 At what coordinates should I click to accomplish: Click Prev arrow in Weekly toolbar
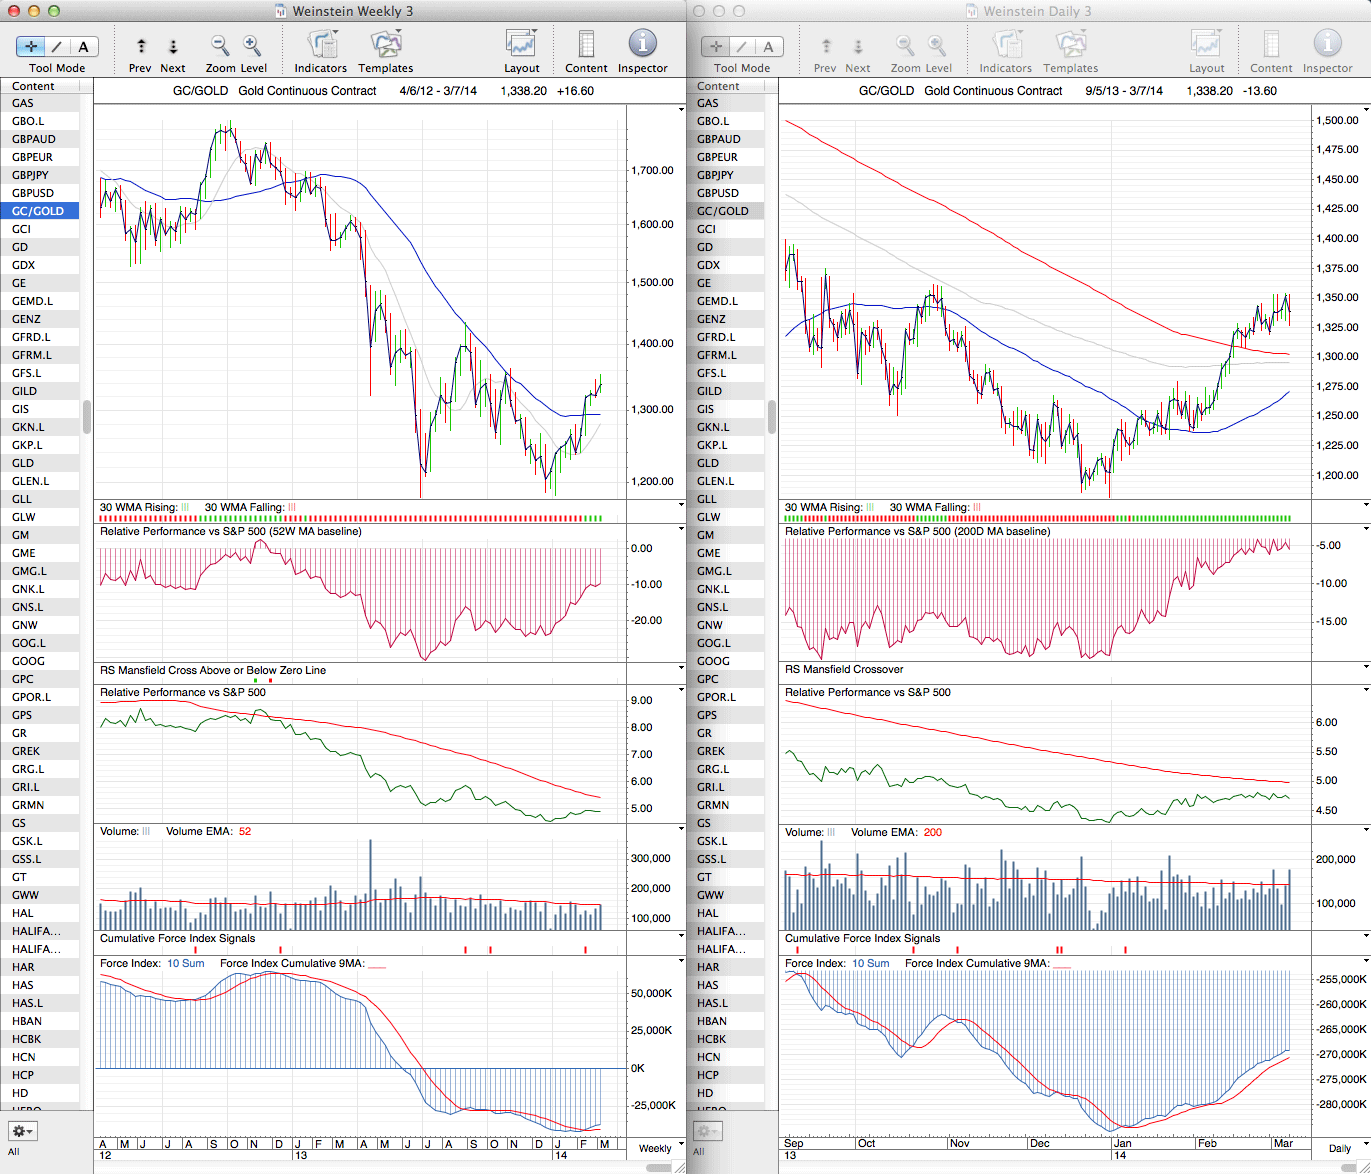pyautogui.click(x=141, y=47)
